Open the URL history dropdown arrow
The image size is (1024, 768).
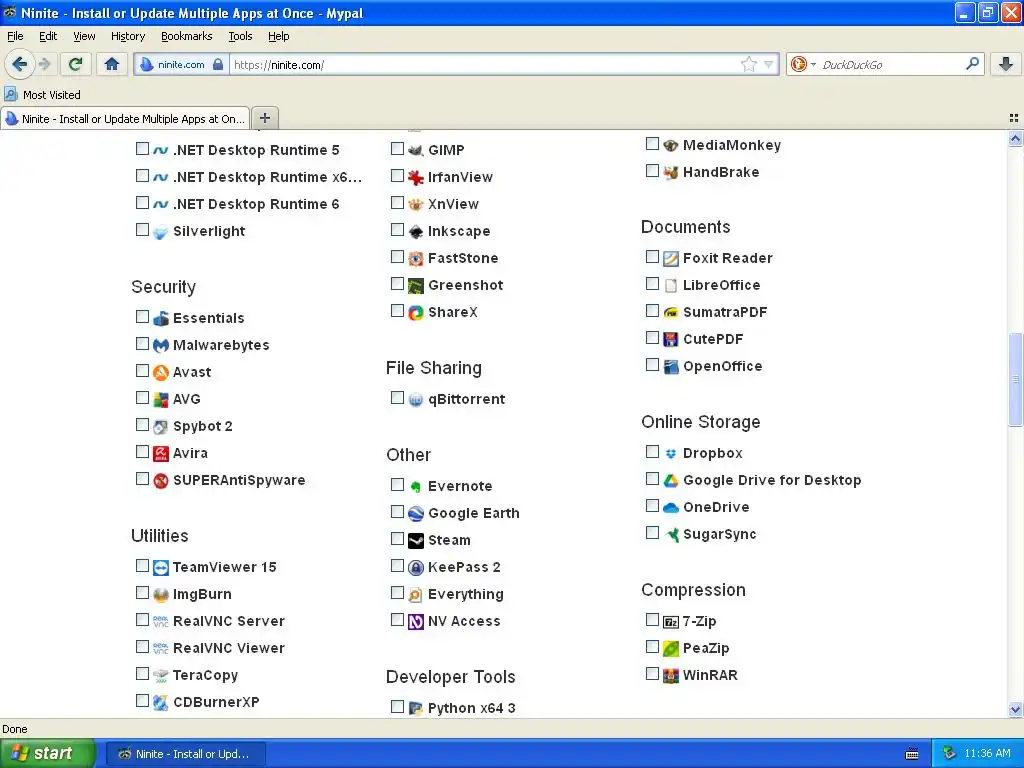[x=769, y=64]
